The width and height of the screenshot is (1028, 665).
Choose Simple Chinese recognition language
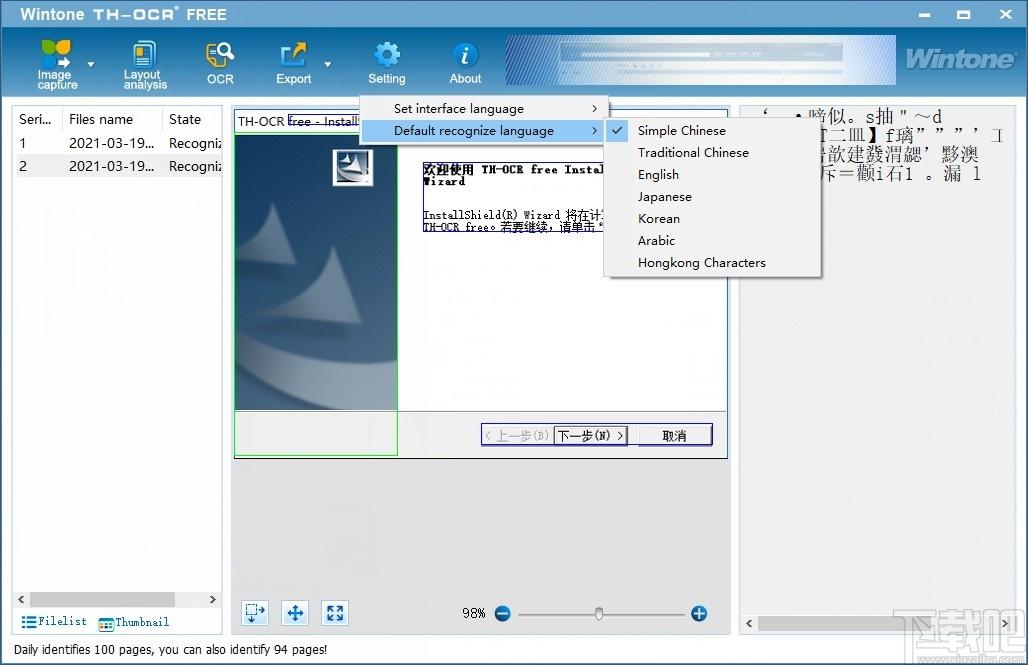[712, 131]
